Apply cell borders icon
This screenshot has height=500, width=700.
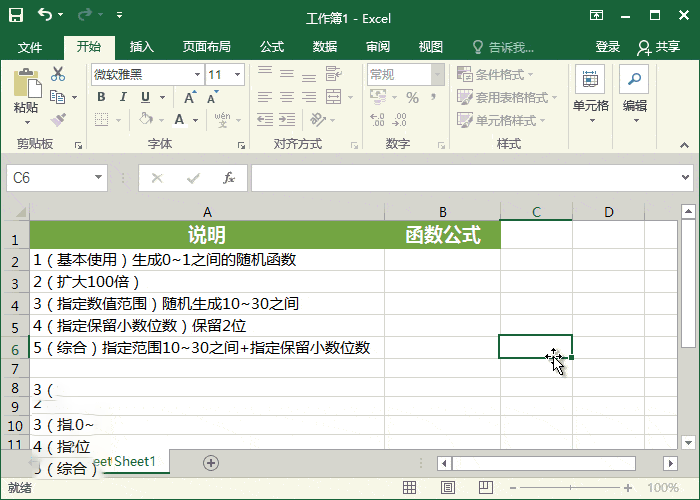(x=101, y=120)
